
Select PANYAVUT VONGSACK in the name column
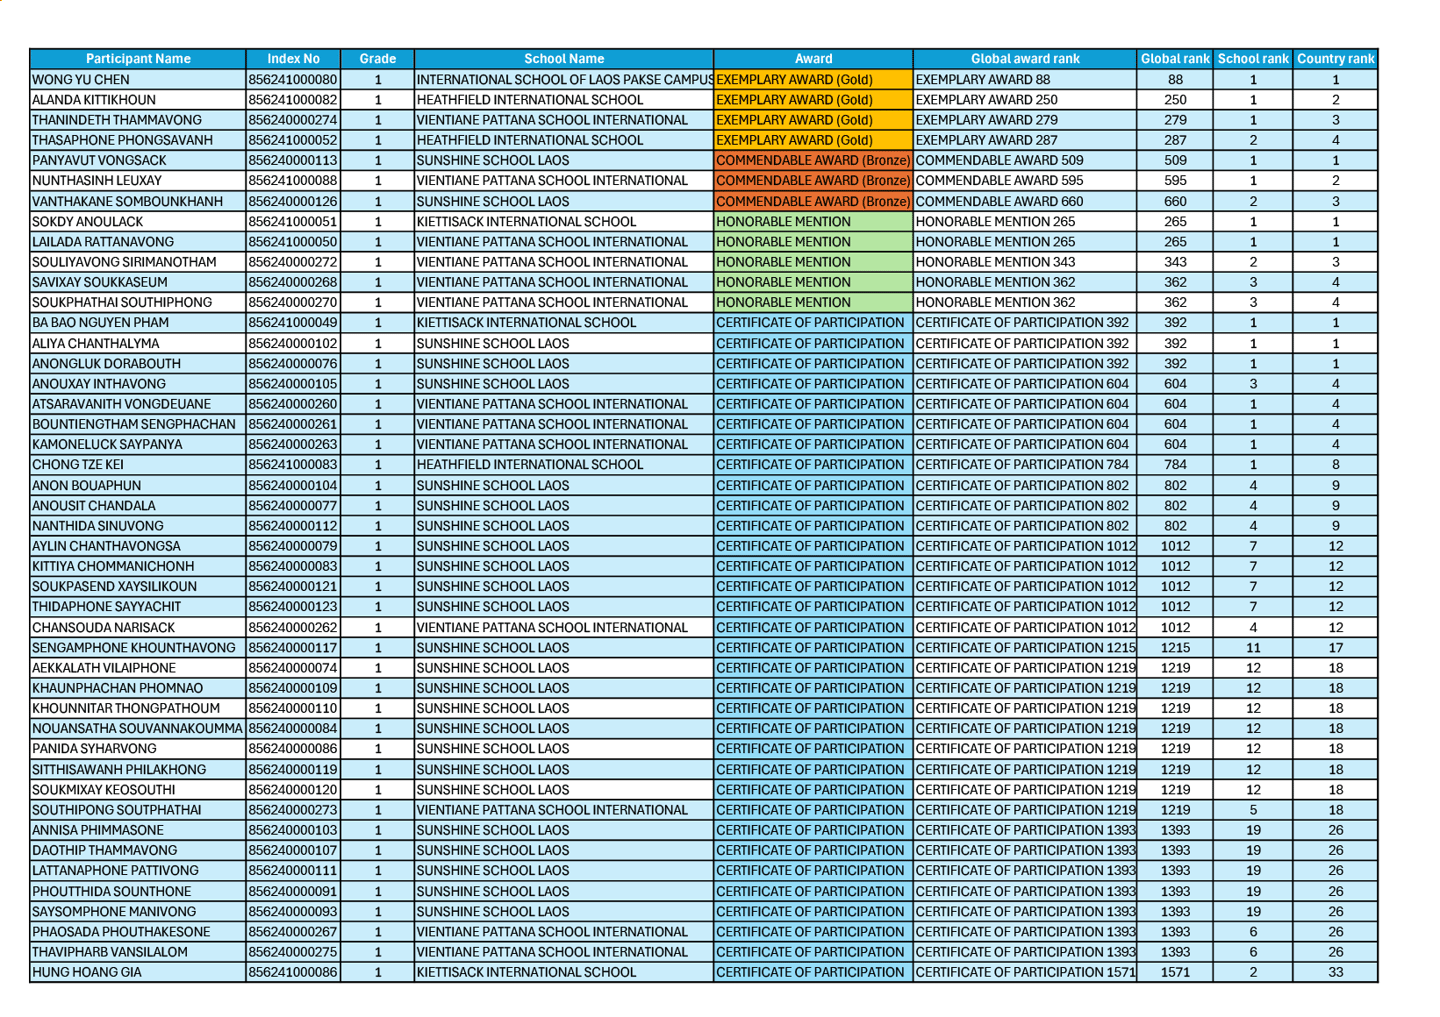click(x=138, y=160)
